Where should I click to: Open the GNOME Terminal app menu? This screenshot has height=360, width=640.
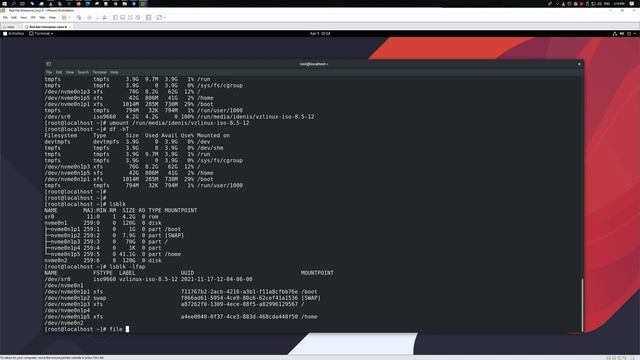[41, 33]
